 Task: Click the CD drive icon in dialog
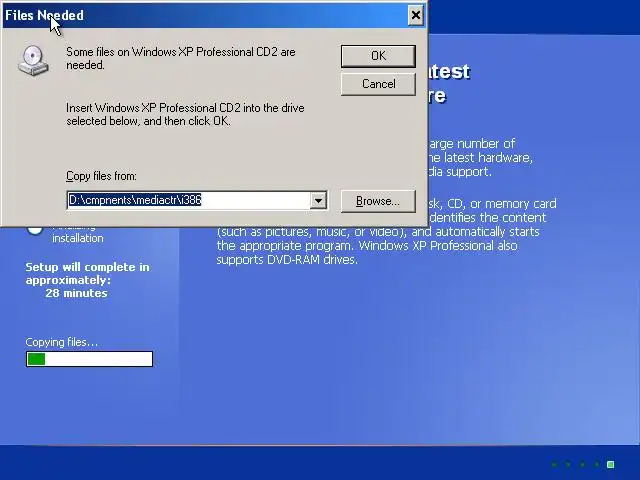pos(33,60)
